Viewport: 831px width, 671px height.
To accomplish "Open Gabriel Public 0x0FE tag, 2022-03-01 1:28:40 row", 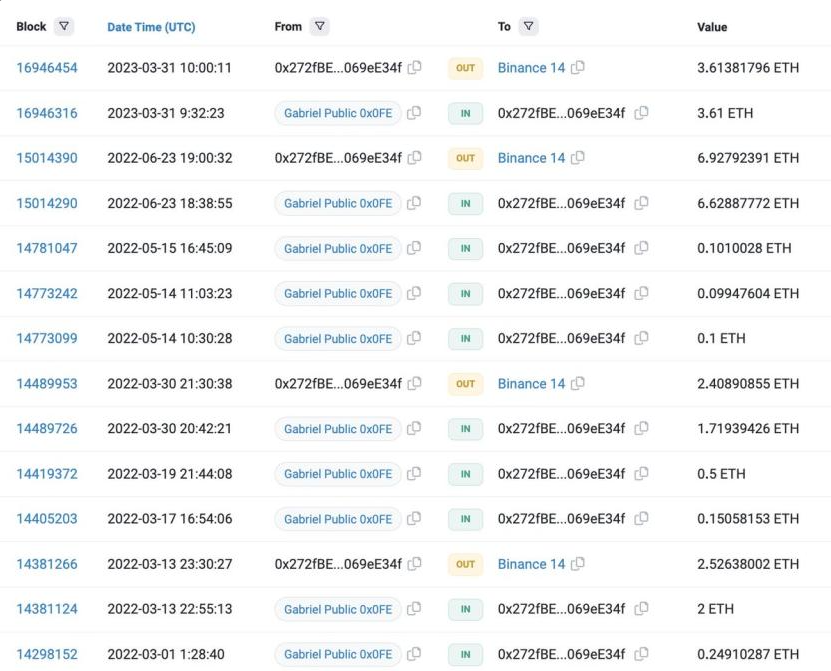I will point(338,654).
